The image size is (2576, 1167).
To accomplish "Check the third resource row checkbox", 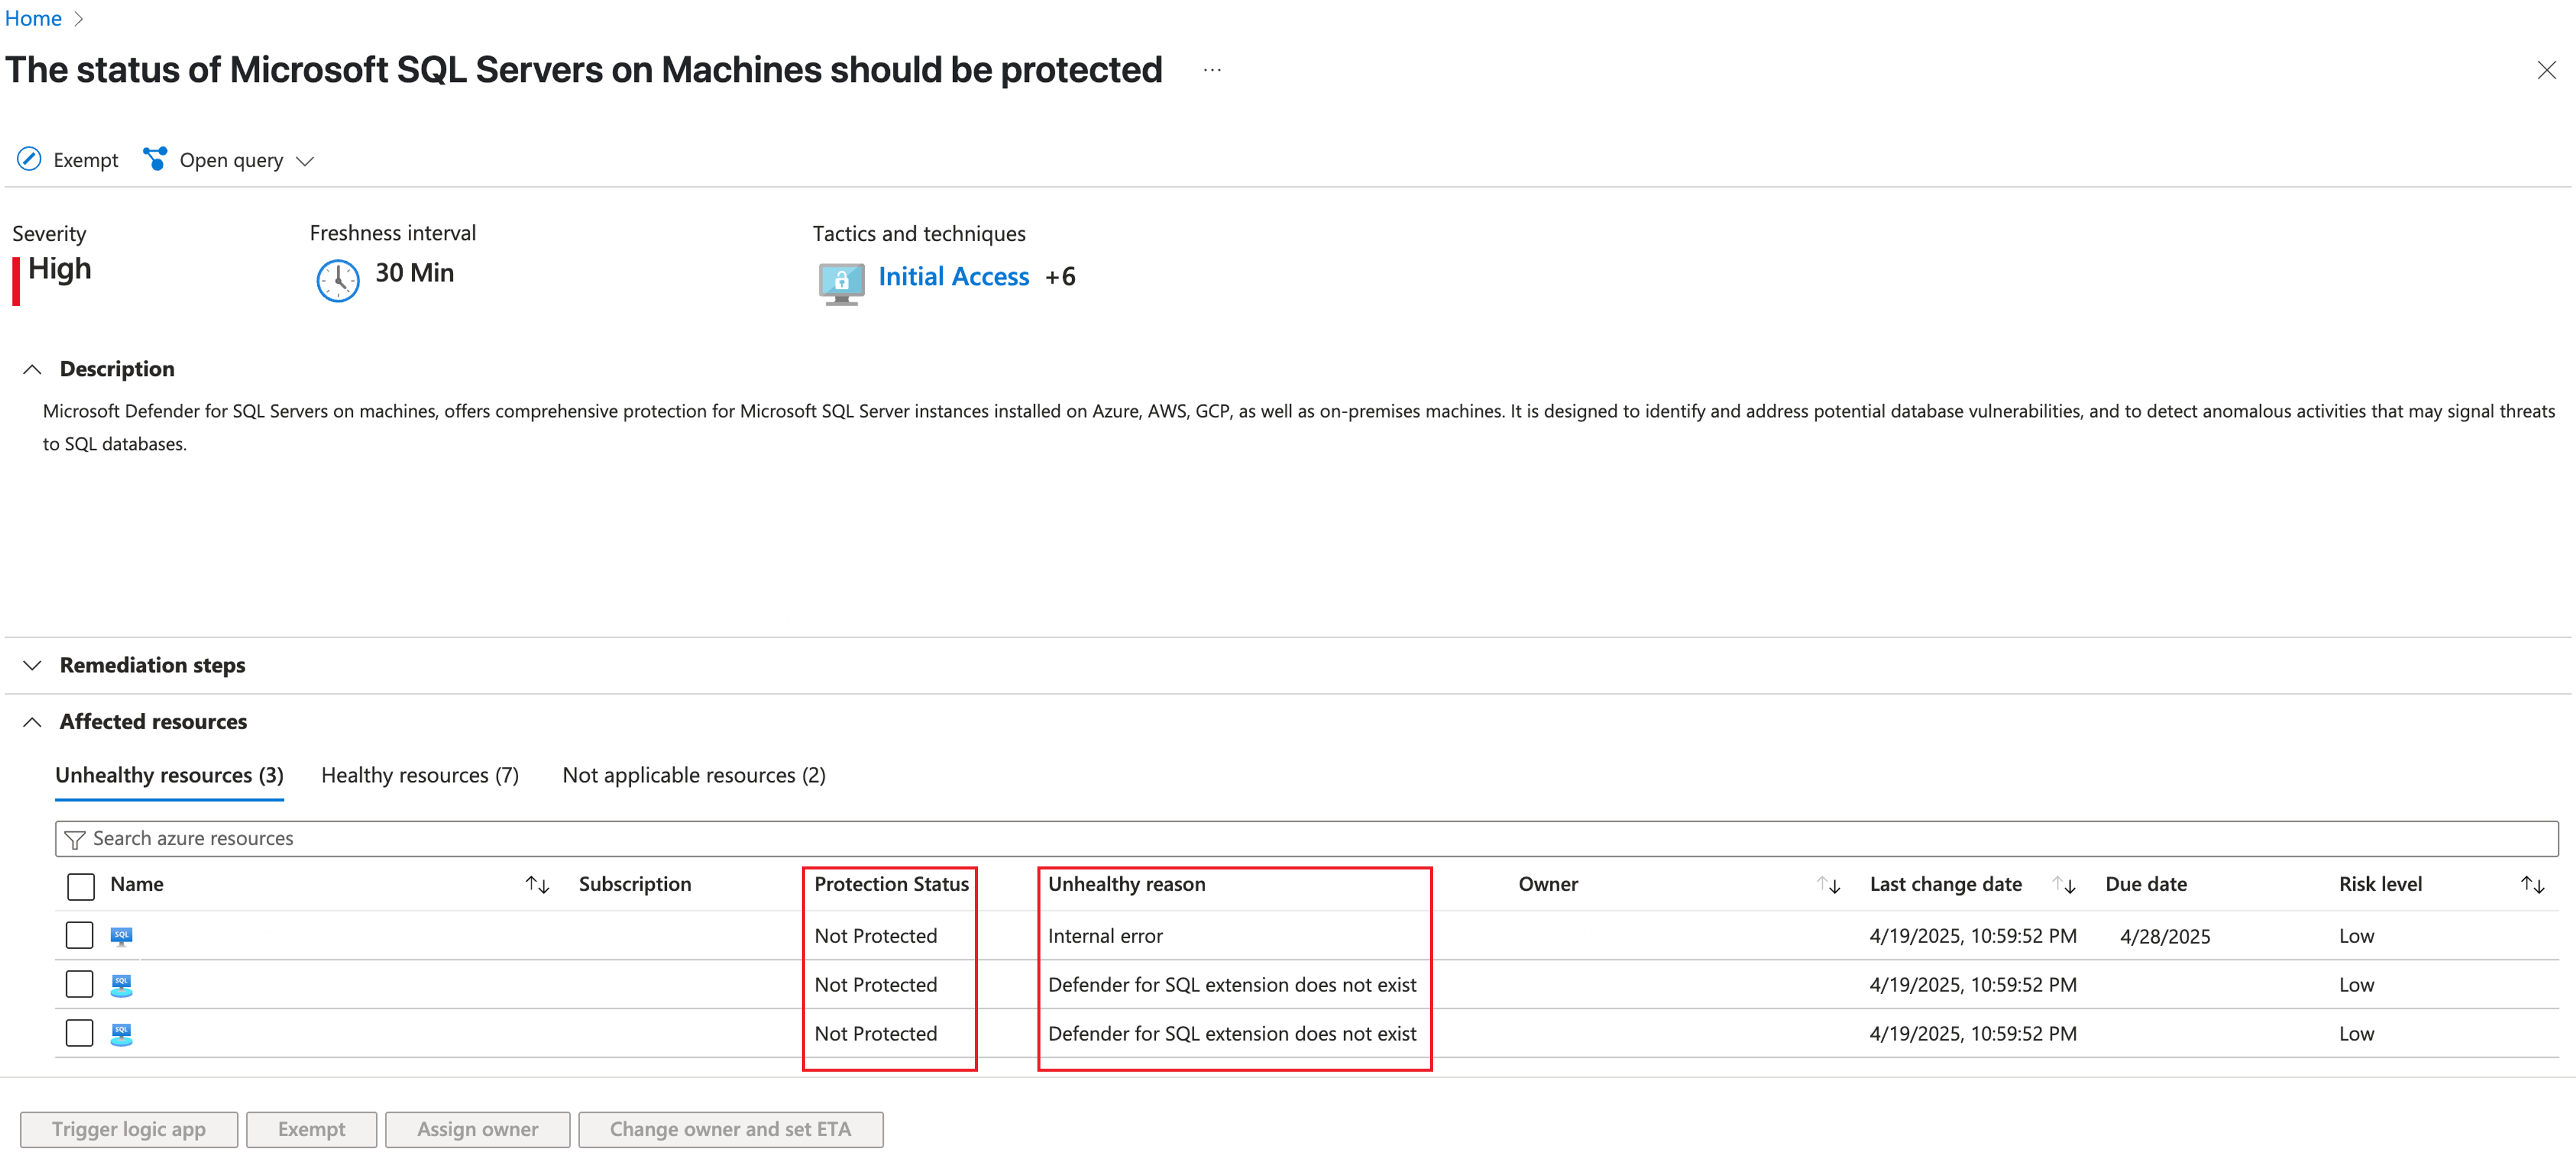I will tap(79, 1033).
